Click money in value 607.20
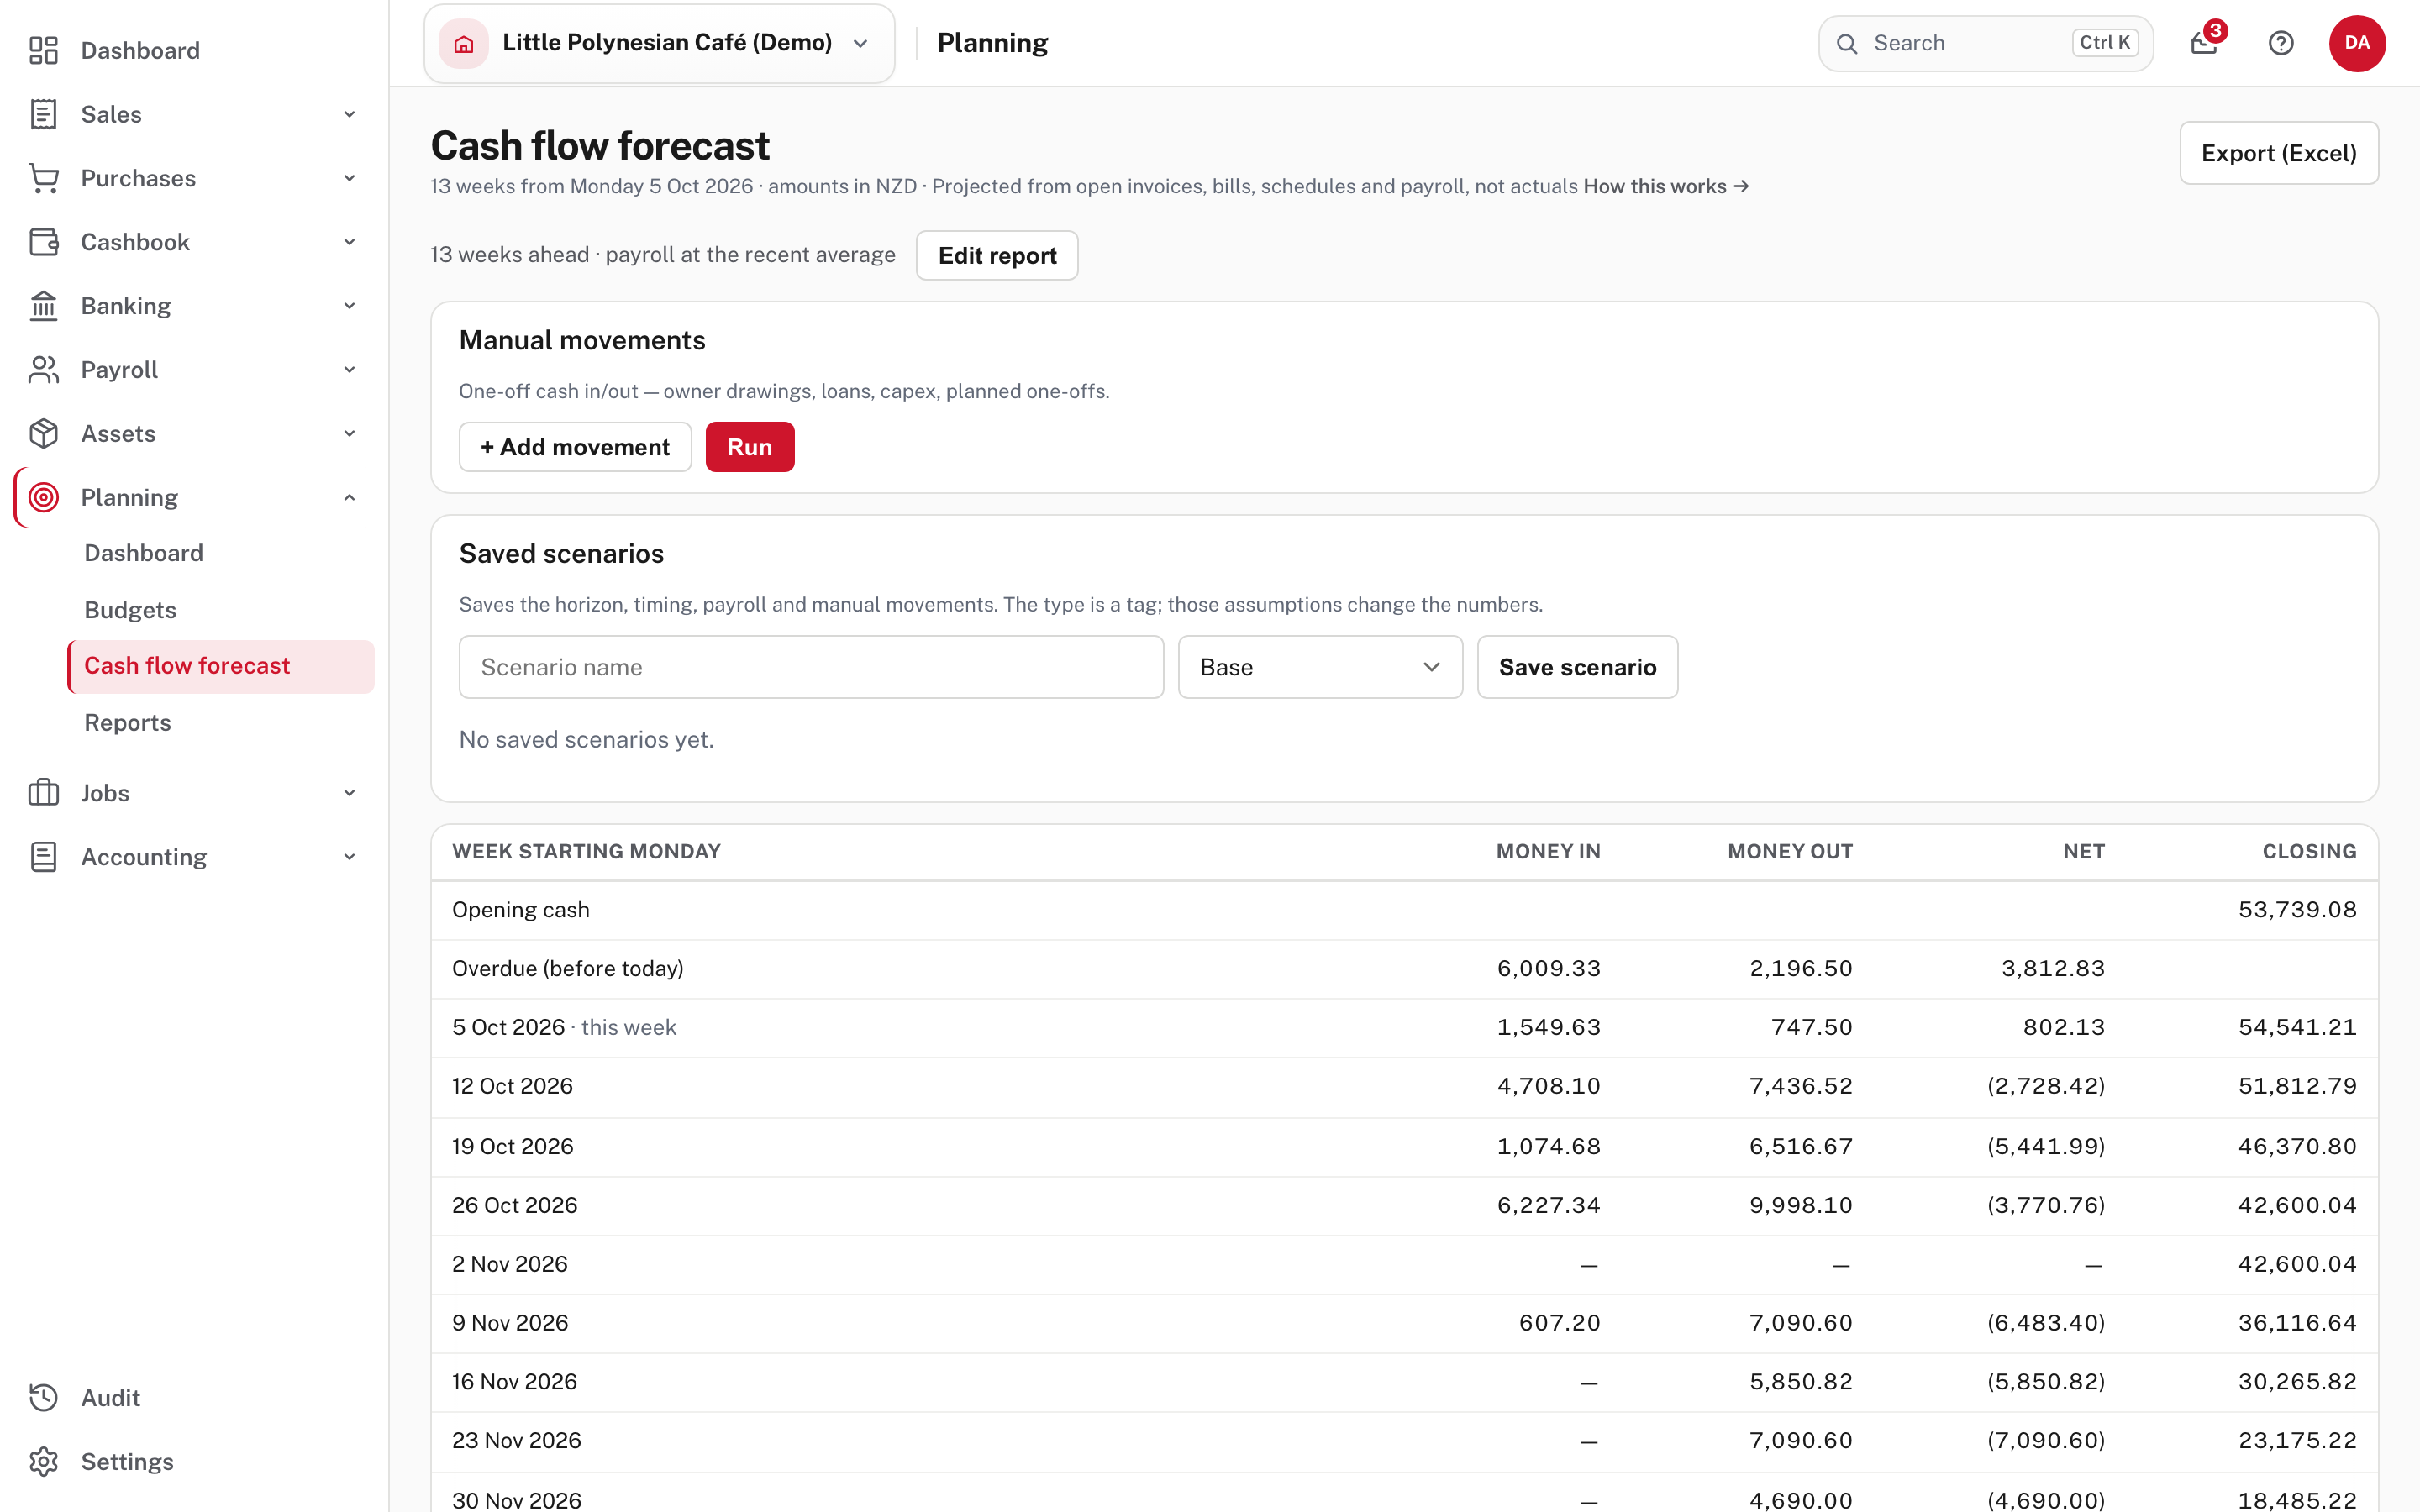This screenshot has height=1512, width=2420. pos(1559,1323)
